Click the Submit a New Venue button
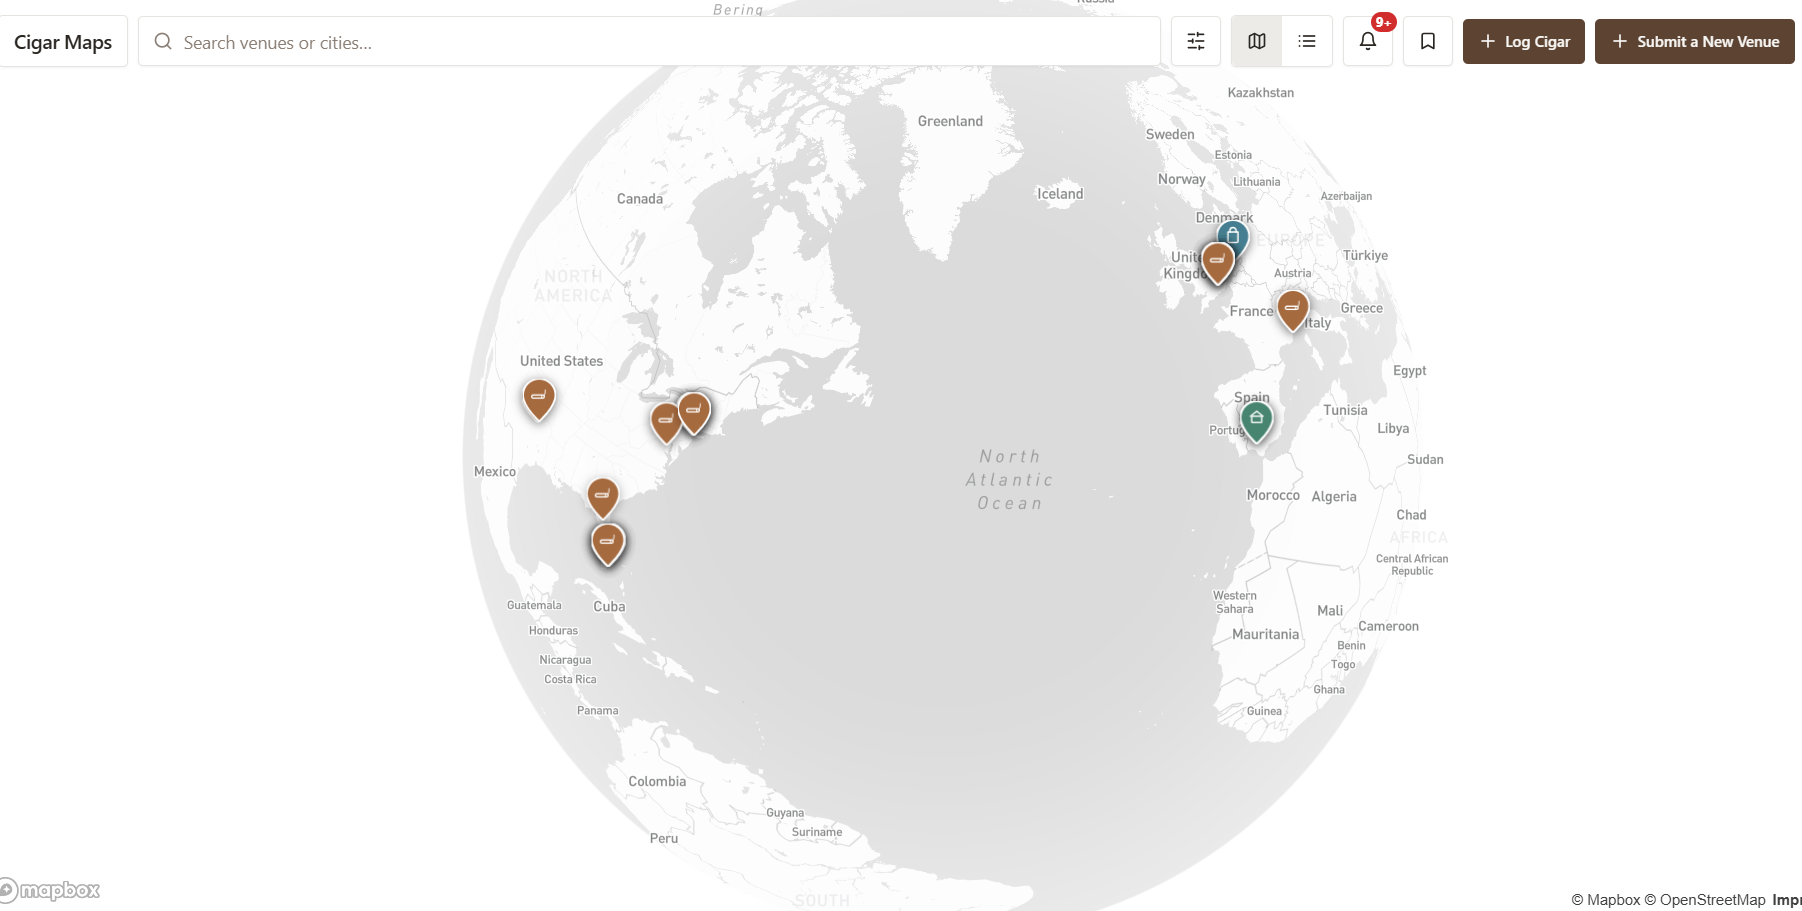Viewport: 1802px width, 911px height. 1694,41
